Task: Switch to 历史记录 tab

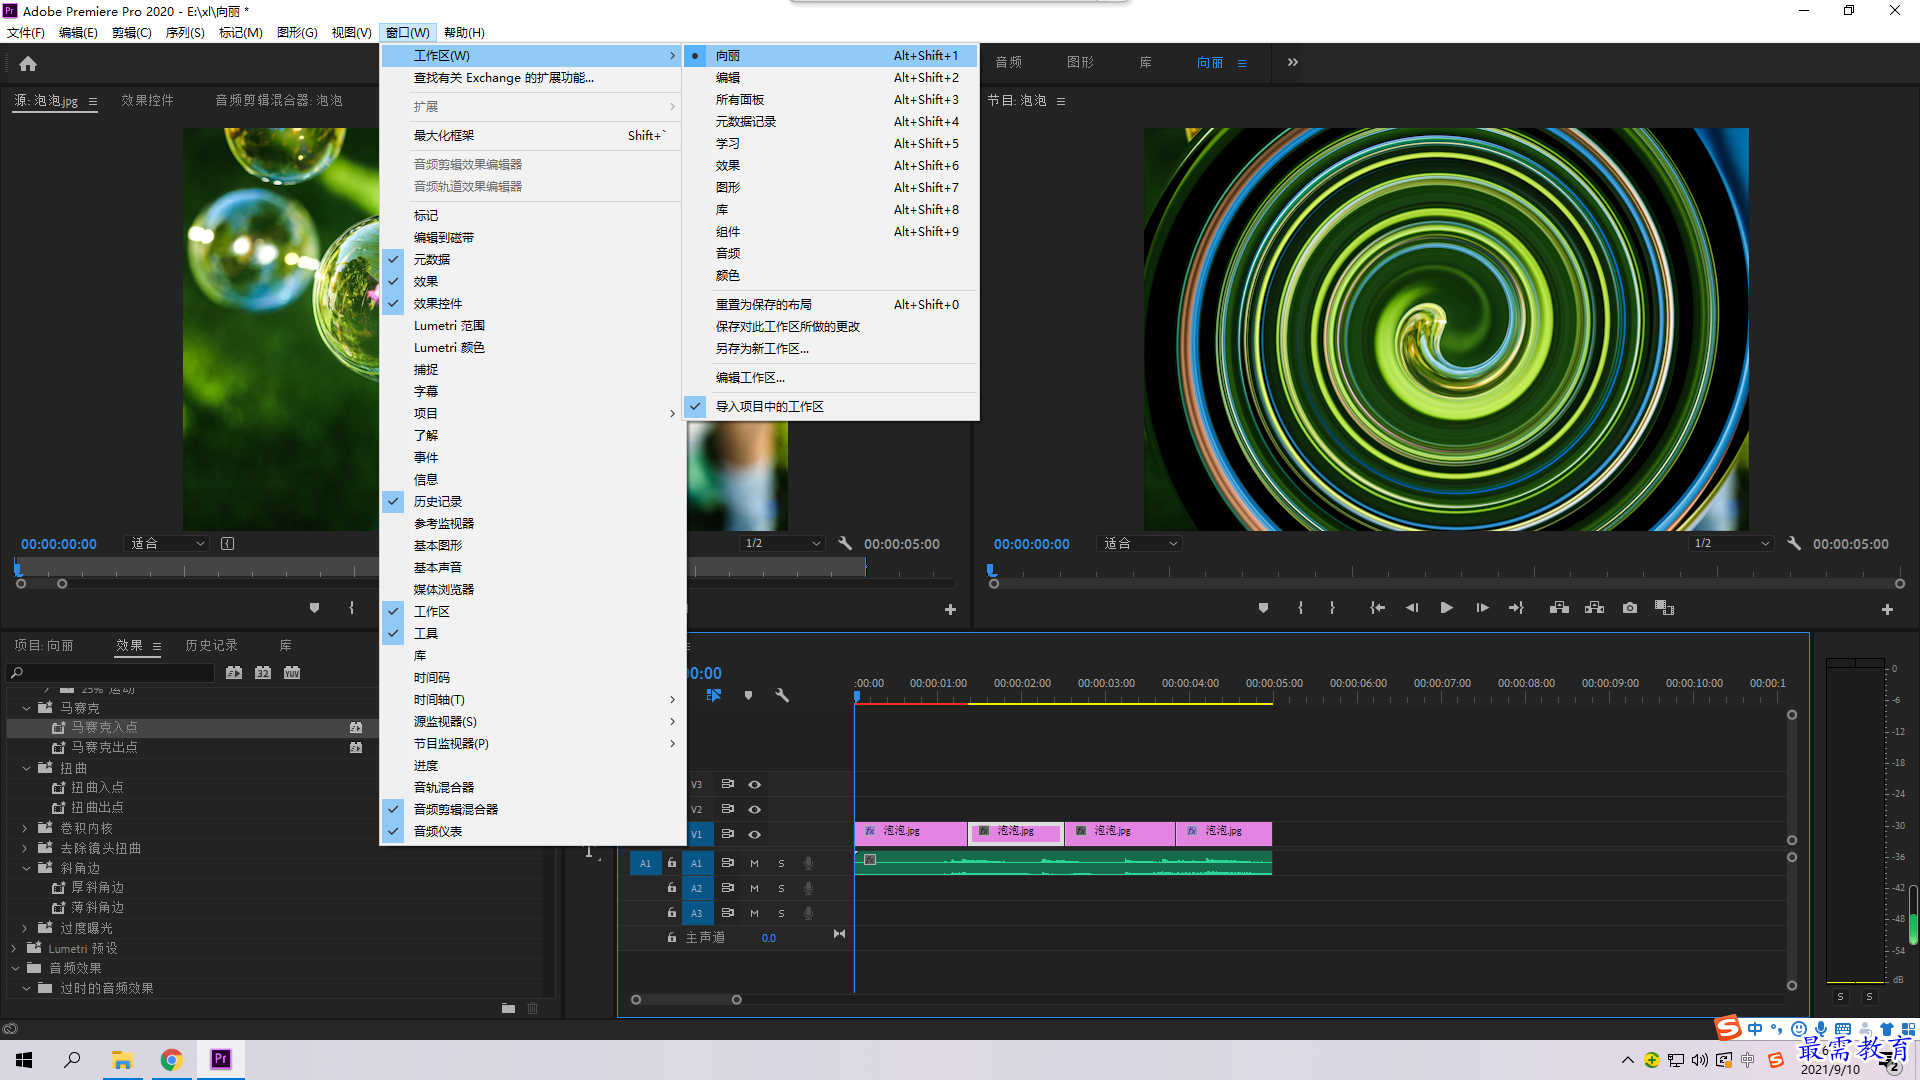Action: [211, 646]
